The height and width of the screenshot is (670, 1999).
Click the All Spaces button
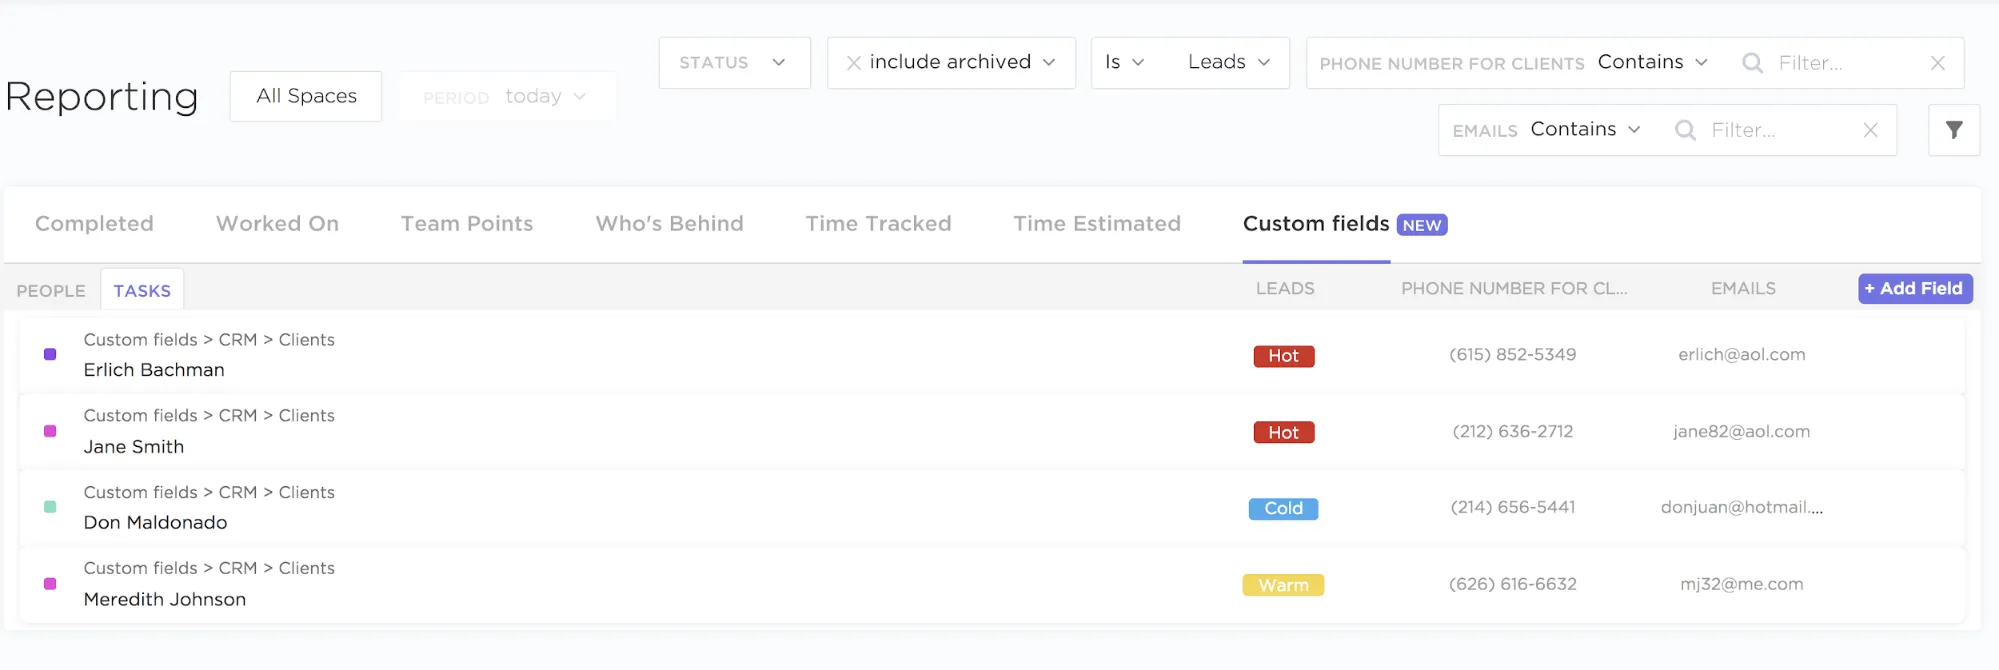(306, 96)
